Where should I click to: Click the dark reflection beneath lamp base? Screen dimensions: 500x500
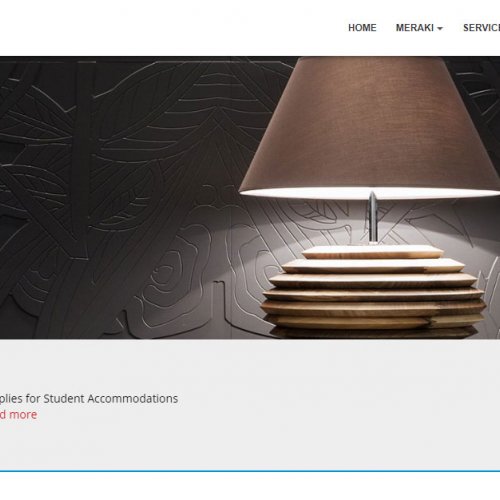pyautogui.click(x=373, y=333)
